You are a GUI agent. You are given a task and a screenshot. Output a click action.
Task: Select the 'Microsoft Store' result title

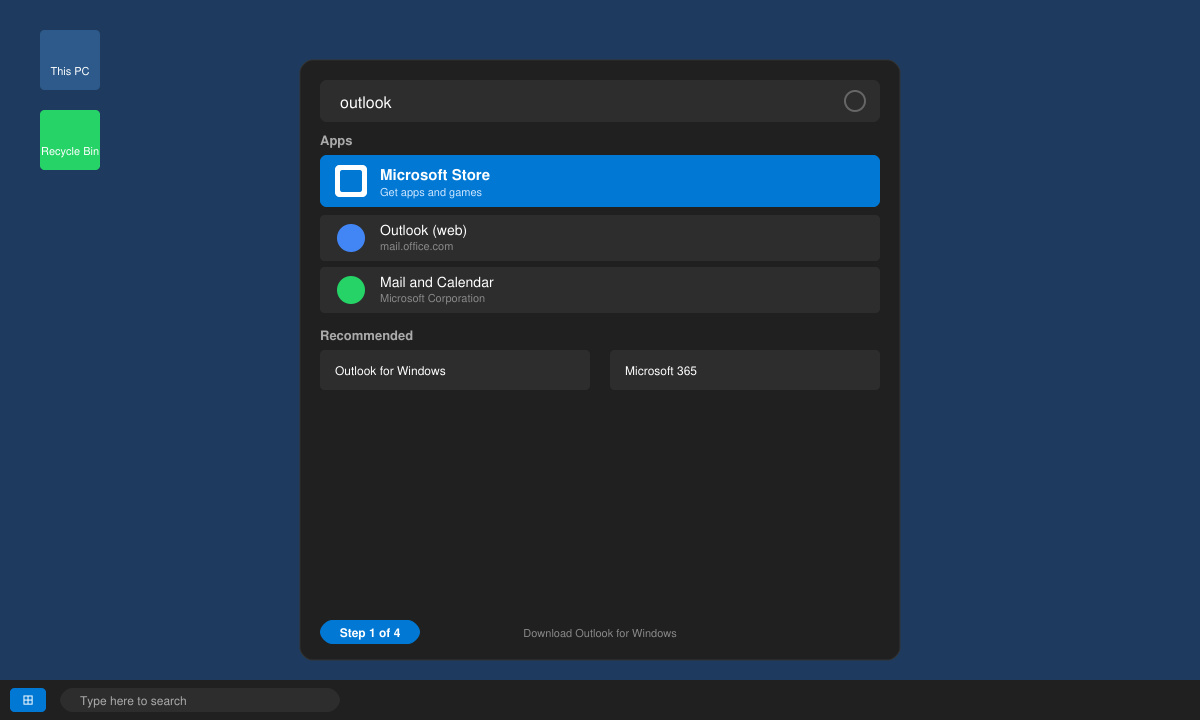tap(435, 175)
